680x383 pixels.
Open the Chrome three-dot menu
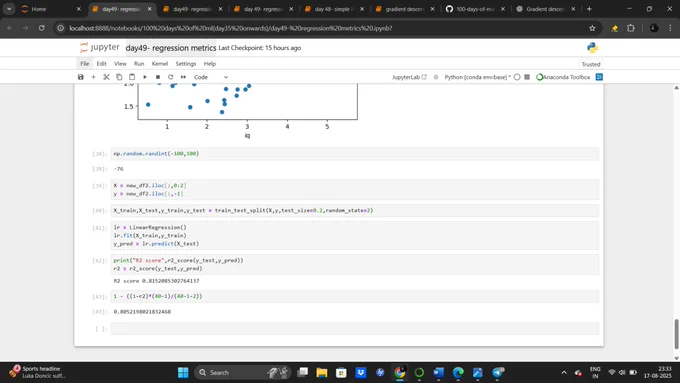coord(670,28)
